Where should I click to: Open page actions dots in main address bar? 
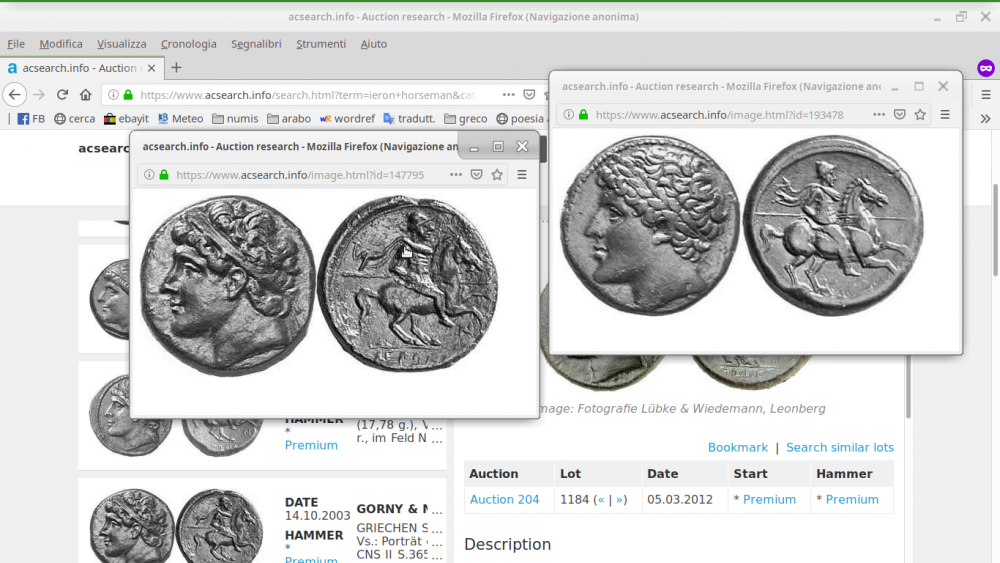click(508, 95)
